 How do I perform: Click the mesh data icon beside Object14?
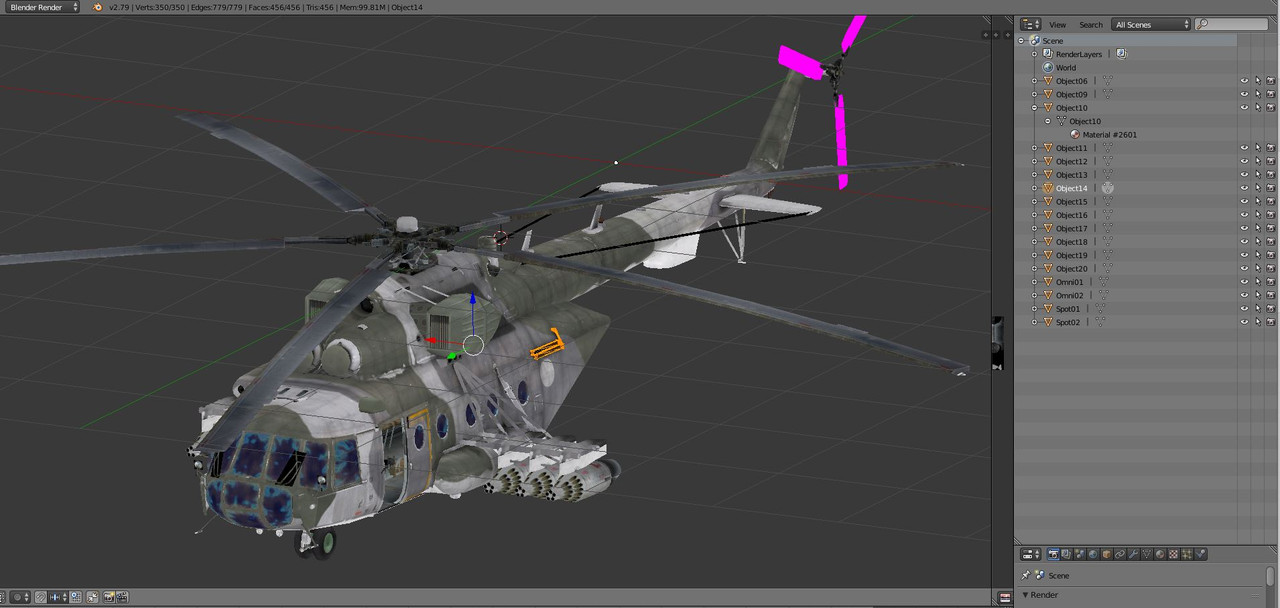[1108, 188]
